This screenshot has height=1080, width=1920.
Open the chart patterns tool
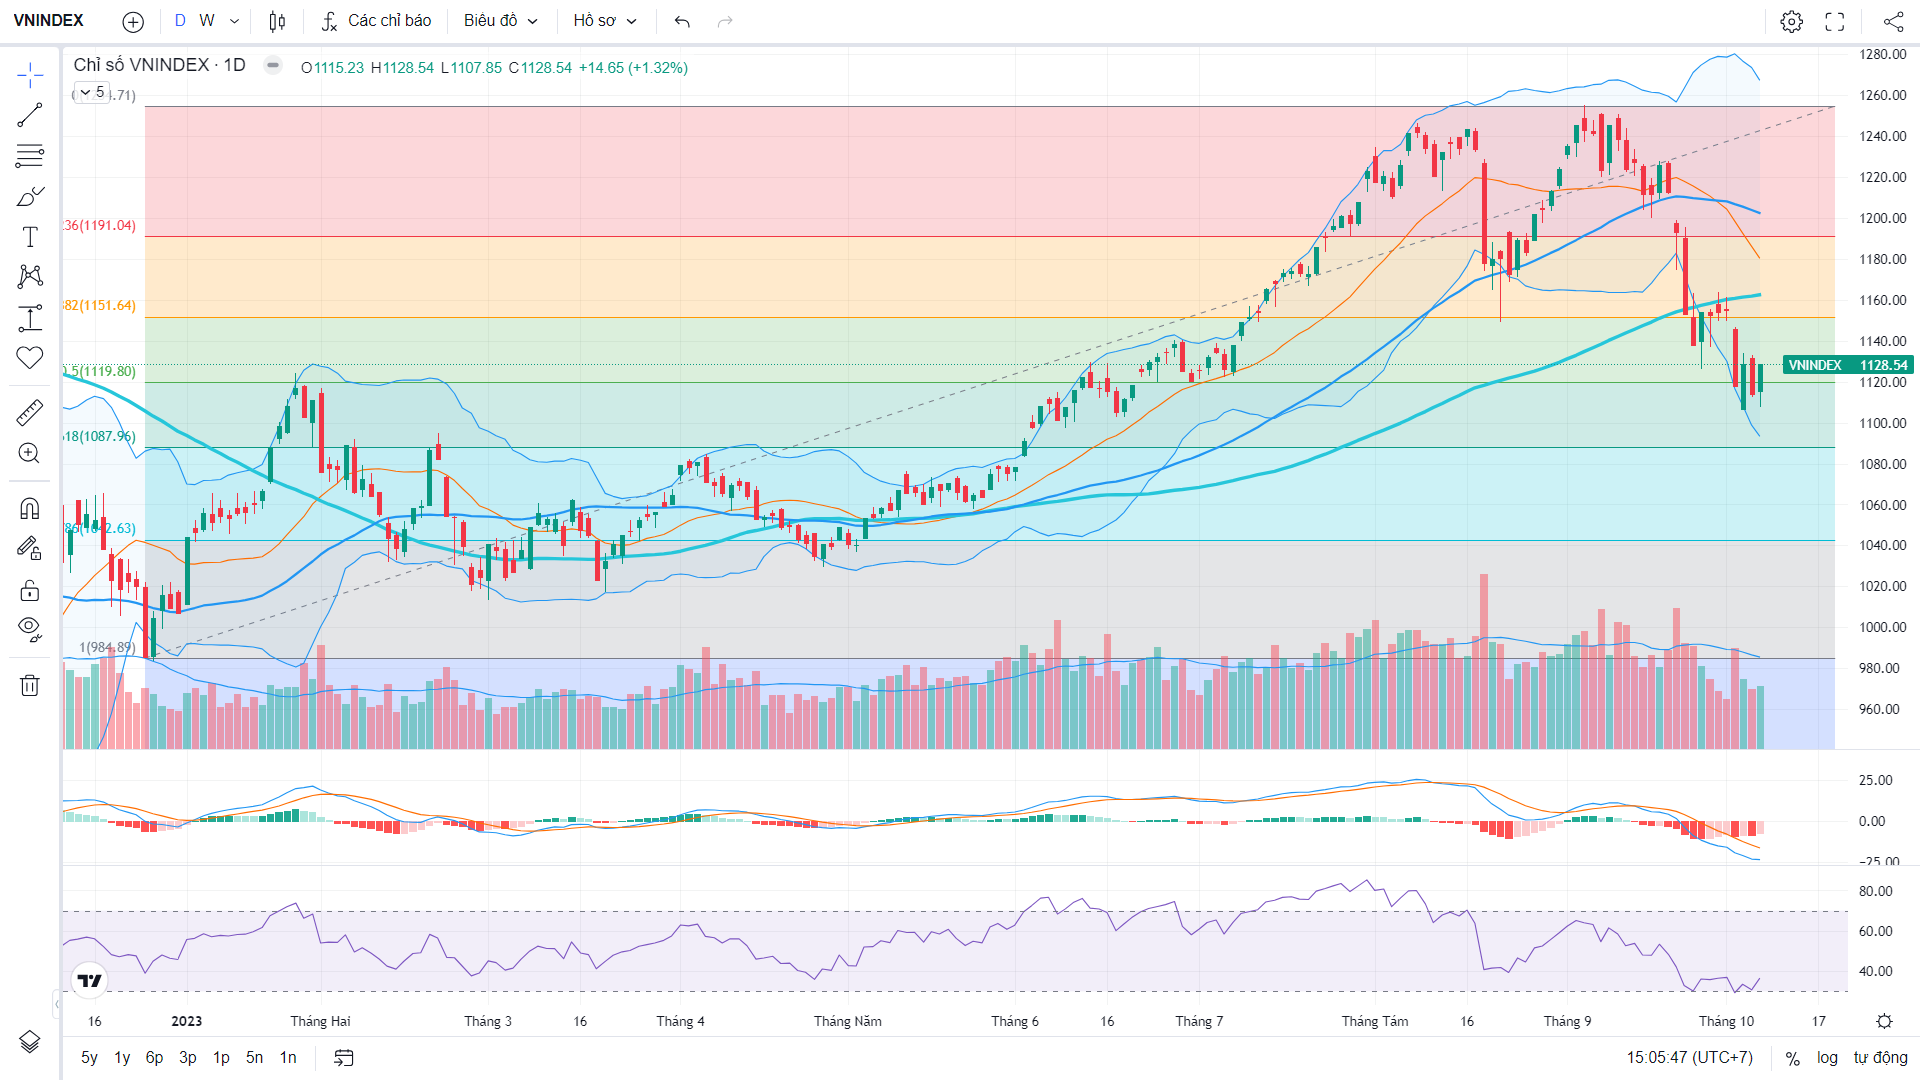pos(30,277)
